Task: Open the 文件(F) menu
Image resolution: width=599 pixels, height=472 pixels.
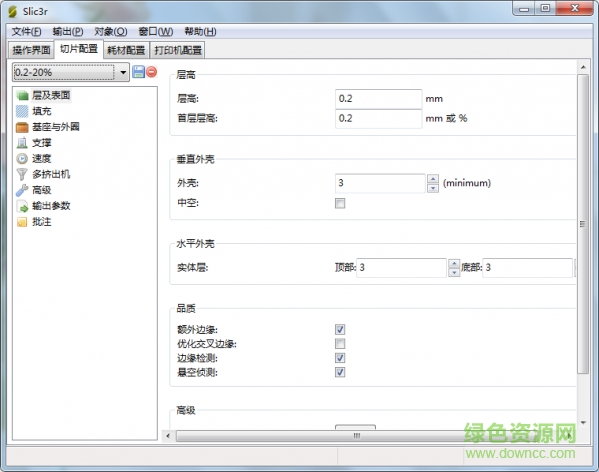Action: click(26, 31)
